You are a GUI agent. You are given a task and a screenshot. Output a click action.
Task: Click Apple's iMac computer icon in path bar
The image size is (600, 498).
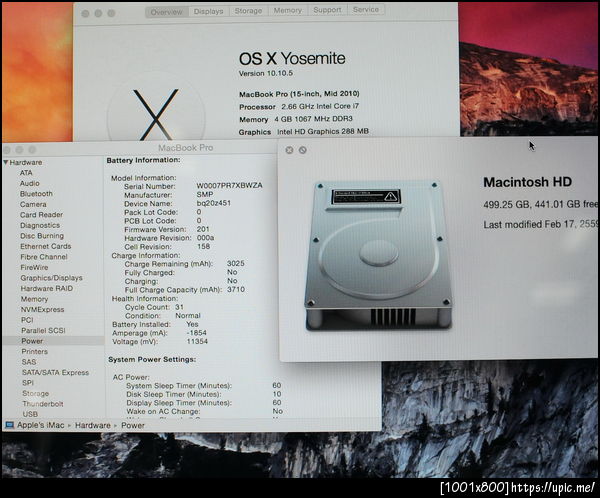pos(10,425)
